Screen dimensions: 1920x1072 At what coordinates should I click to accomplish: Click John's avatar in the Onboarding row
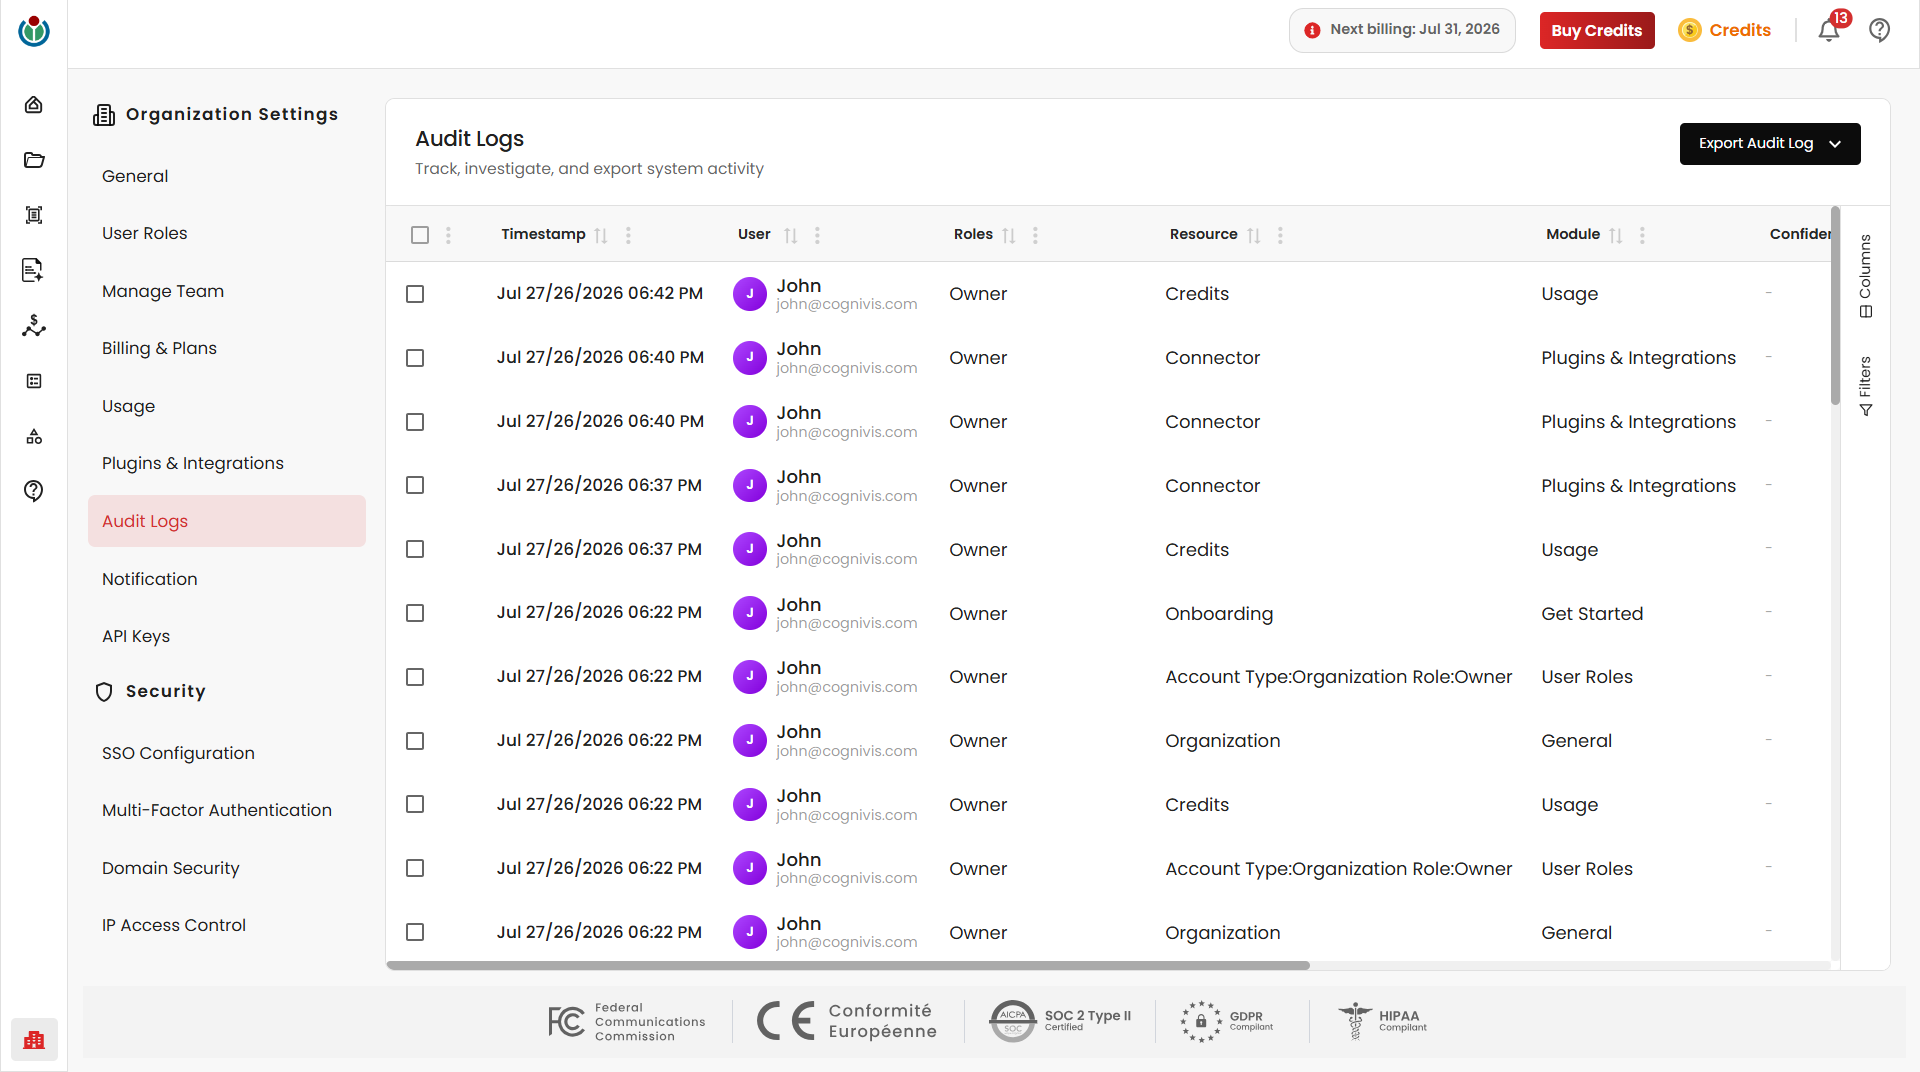click(x=750, y=613)
